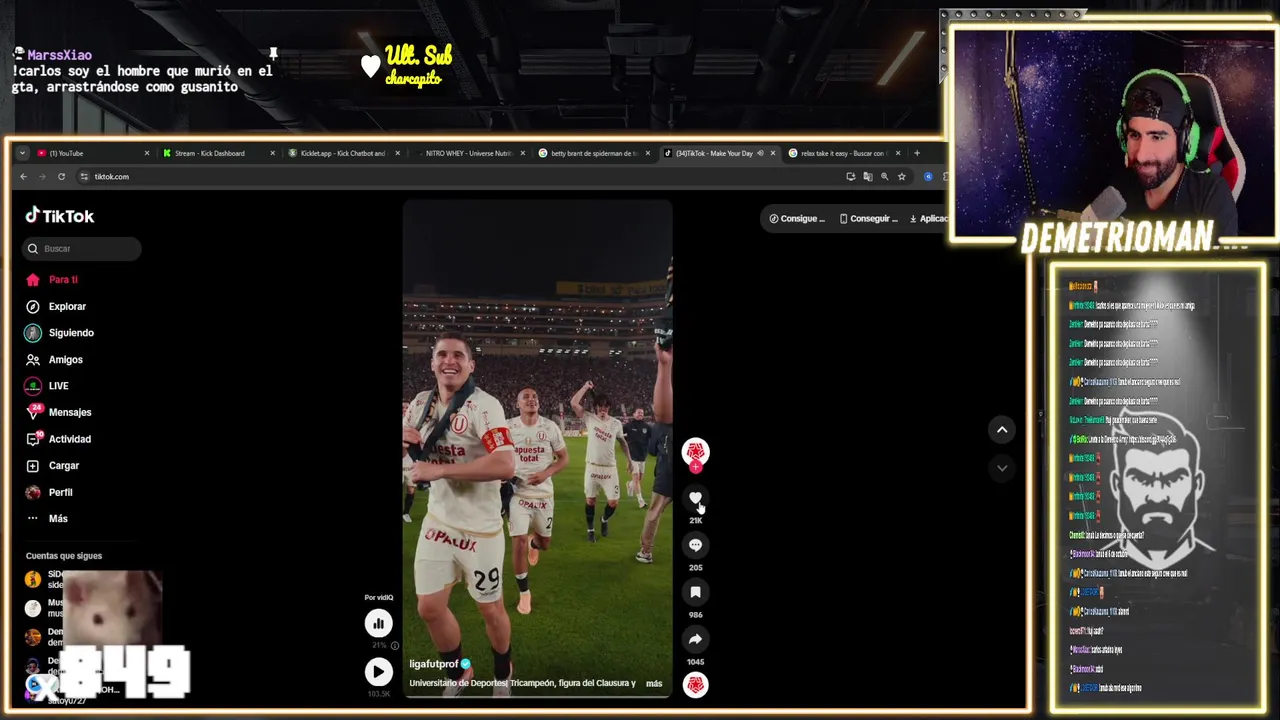Go to next video with down arrow
The height and width of the screenshot is (720, 1280).
pyautogui.click(x=1001, y=468)
